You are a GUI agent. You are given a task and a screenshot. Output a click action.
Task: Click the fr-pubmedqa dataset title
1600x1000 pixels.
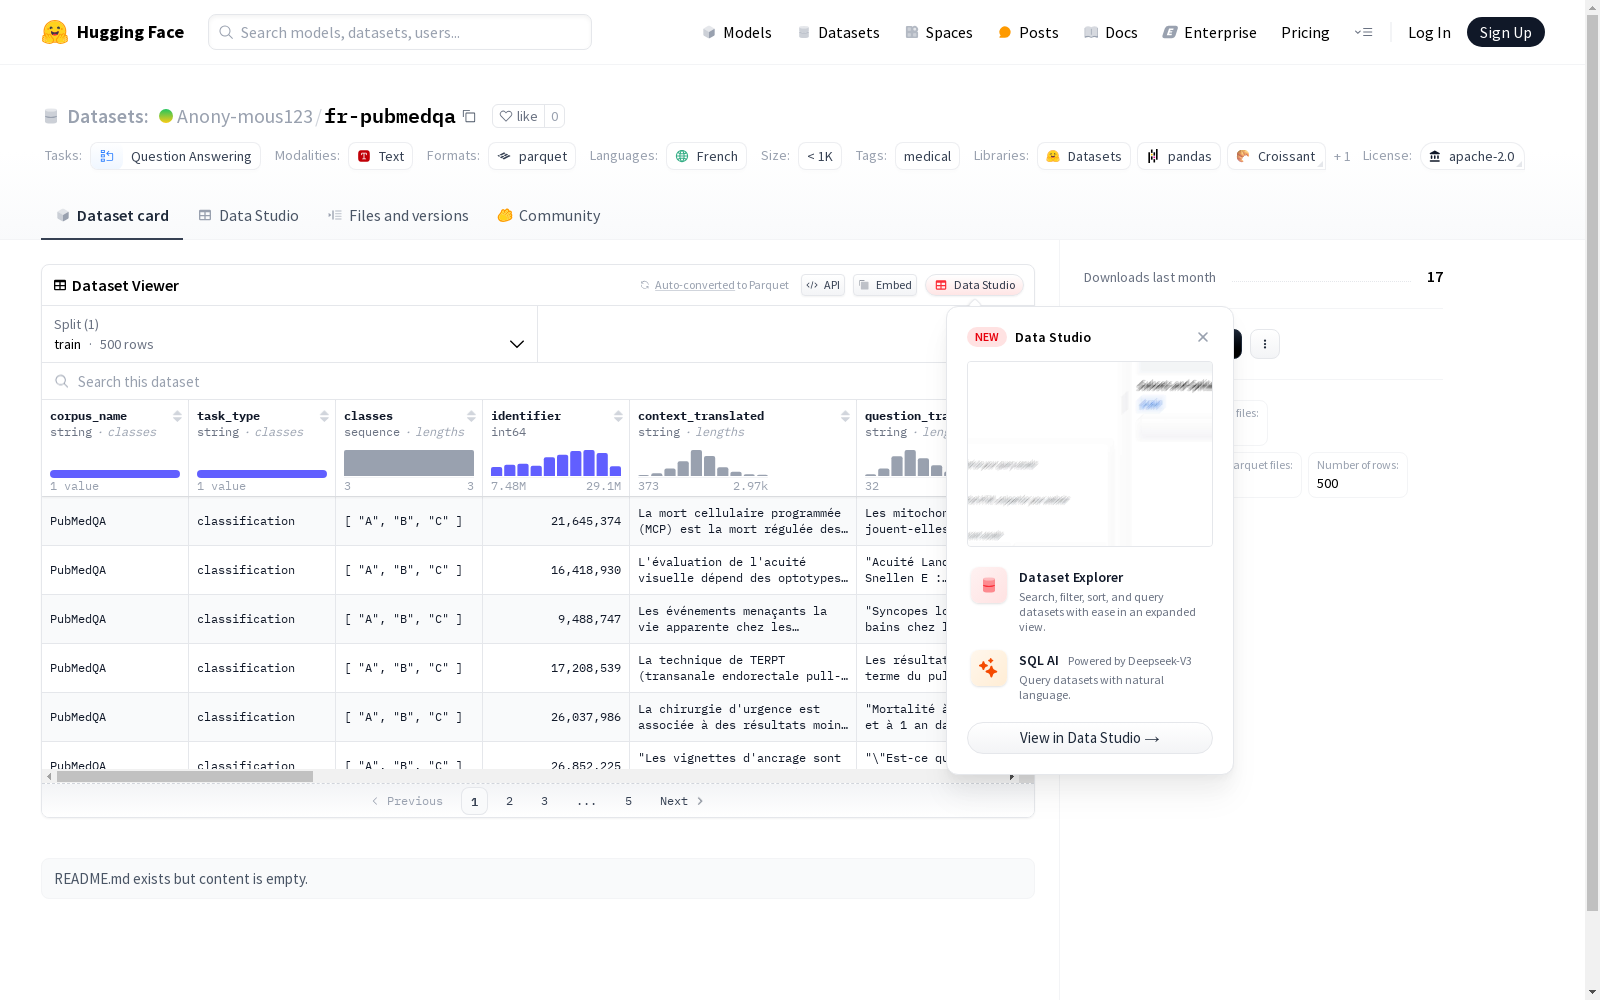click(x=390, y=116)
